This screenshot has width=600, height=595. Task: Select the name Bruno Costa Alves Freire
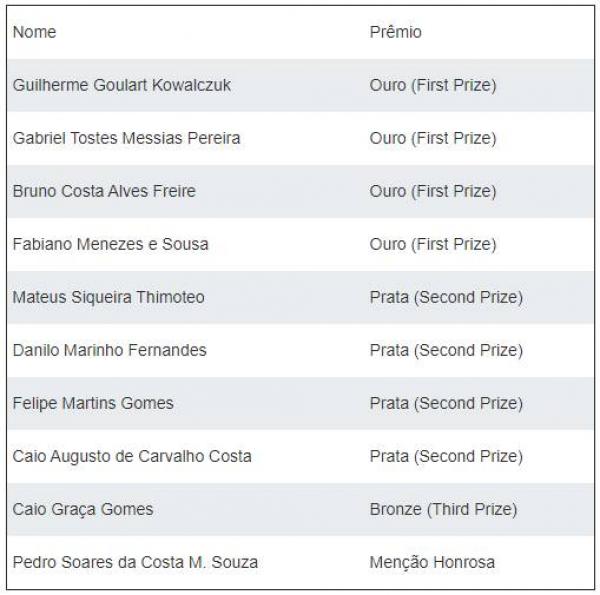[x=104, y=191]
